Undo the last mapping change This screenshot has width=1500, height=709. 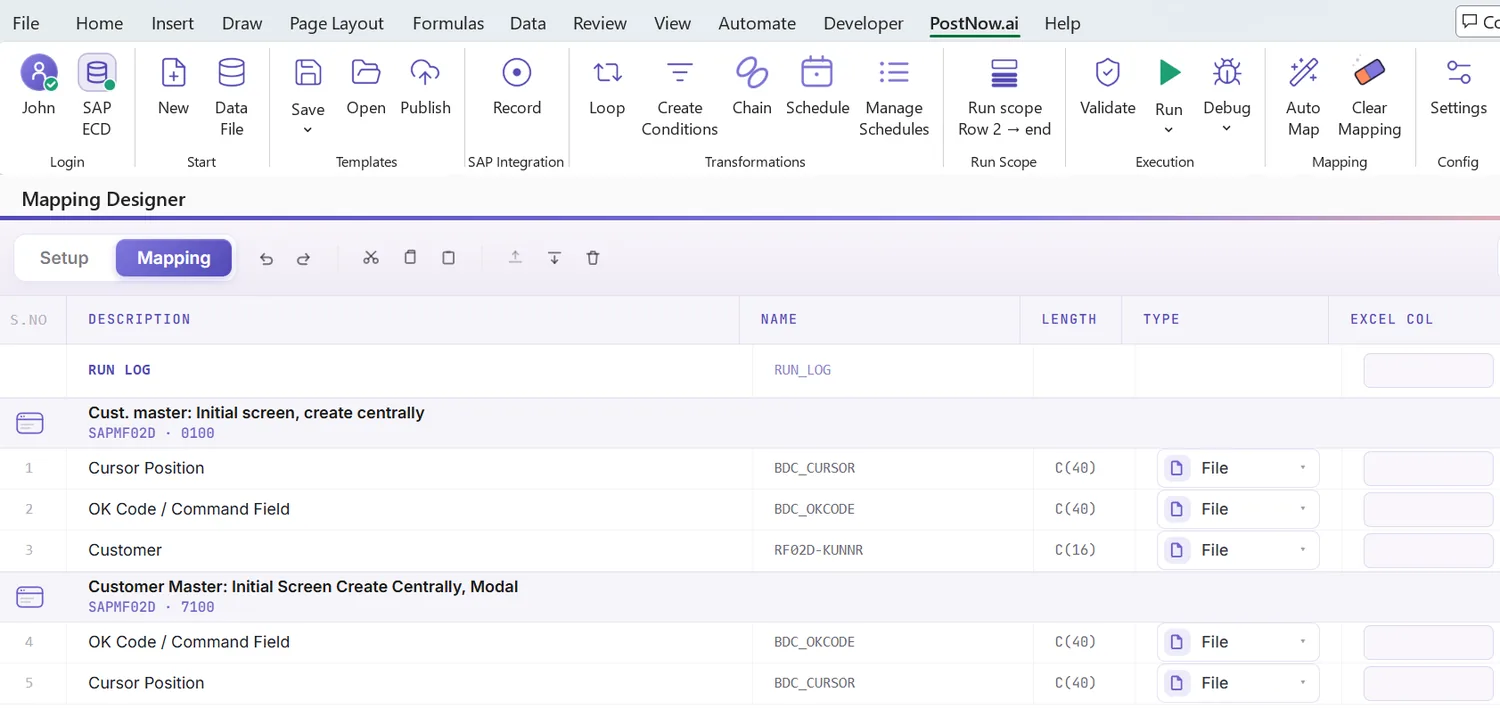(x=266, y=259)
